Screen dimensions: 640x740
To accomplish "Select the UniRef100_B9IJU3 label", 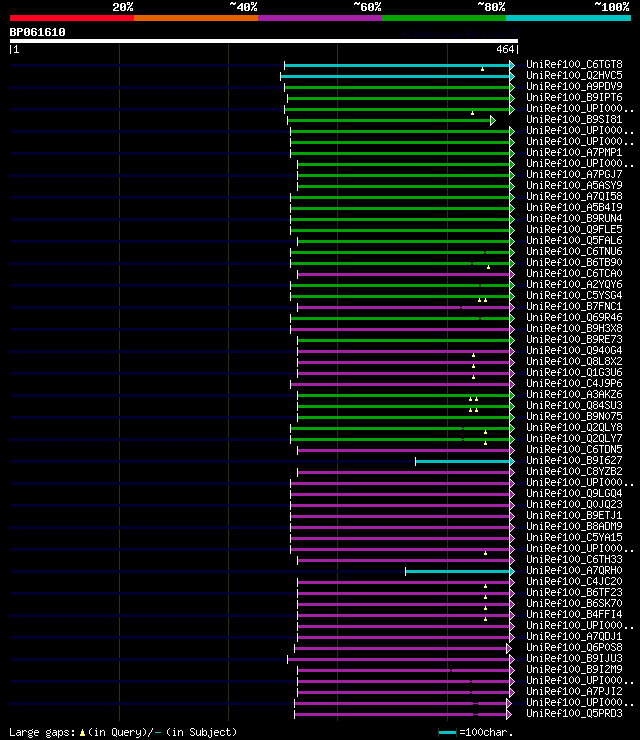I will (574, 659).
